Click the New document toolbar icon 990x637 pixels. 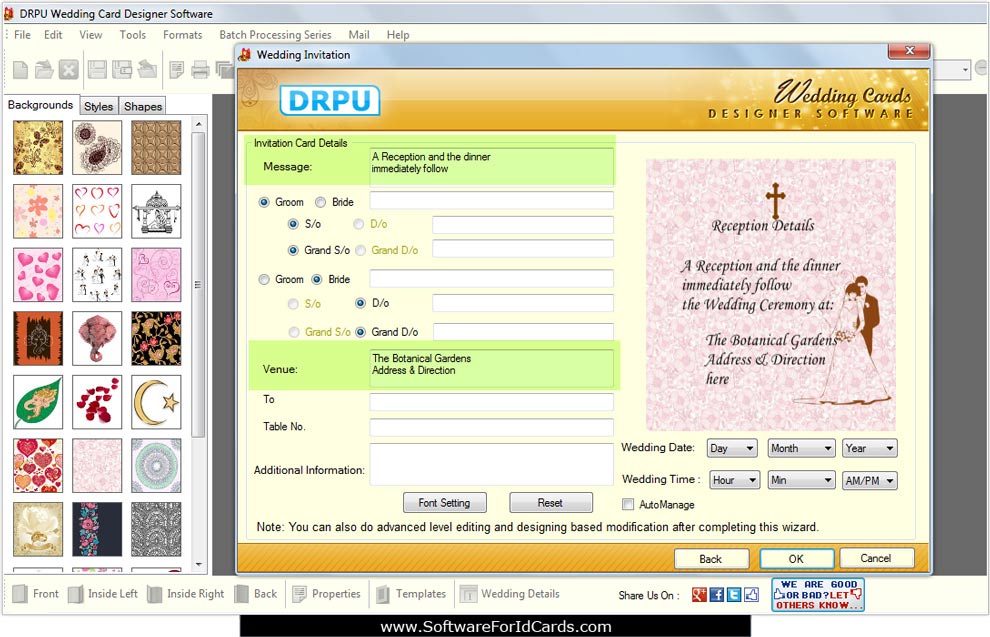click(20, 69)
